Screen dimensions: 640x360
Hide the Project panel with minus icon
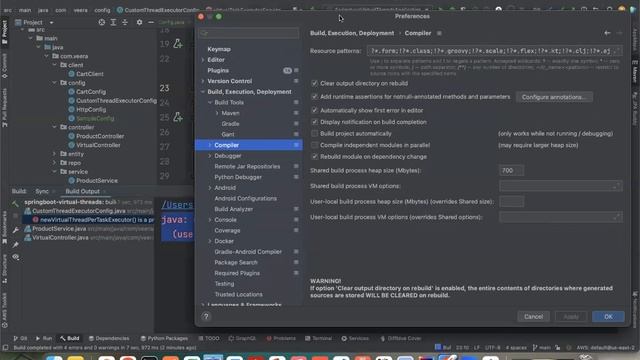151,22
